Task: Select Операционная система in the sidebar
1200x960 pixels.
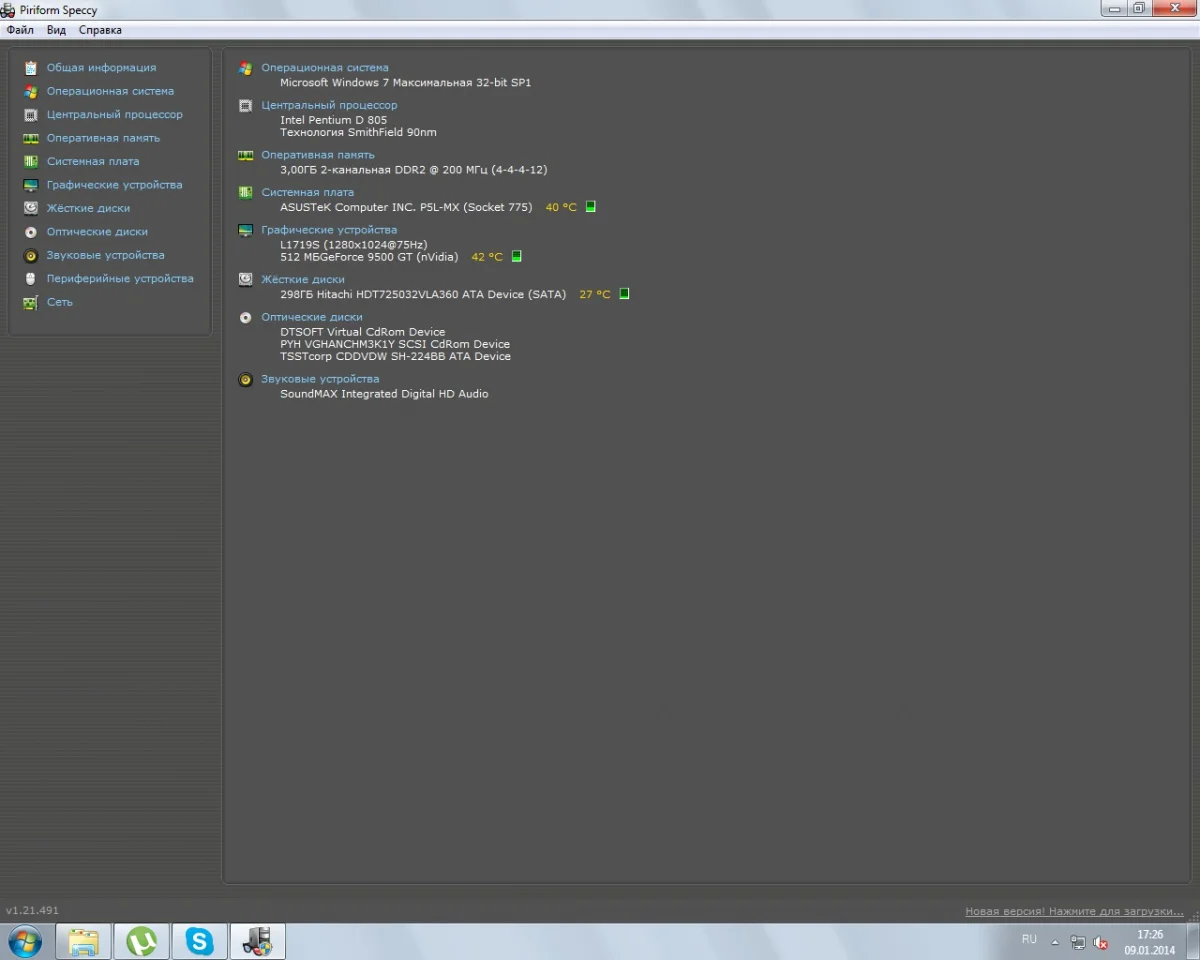Action: click(110, 91)
